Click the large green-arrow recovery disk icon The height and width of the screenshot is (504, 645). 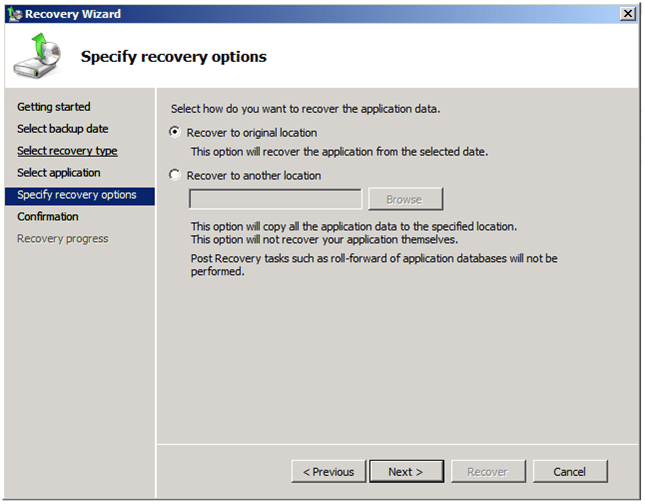(x=36, y=57)
